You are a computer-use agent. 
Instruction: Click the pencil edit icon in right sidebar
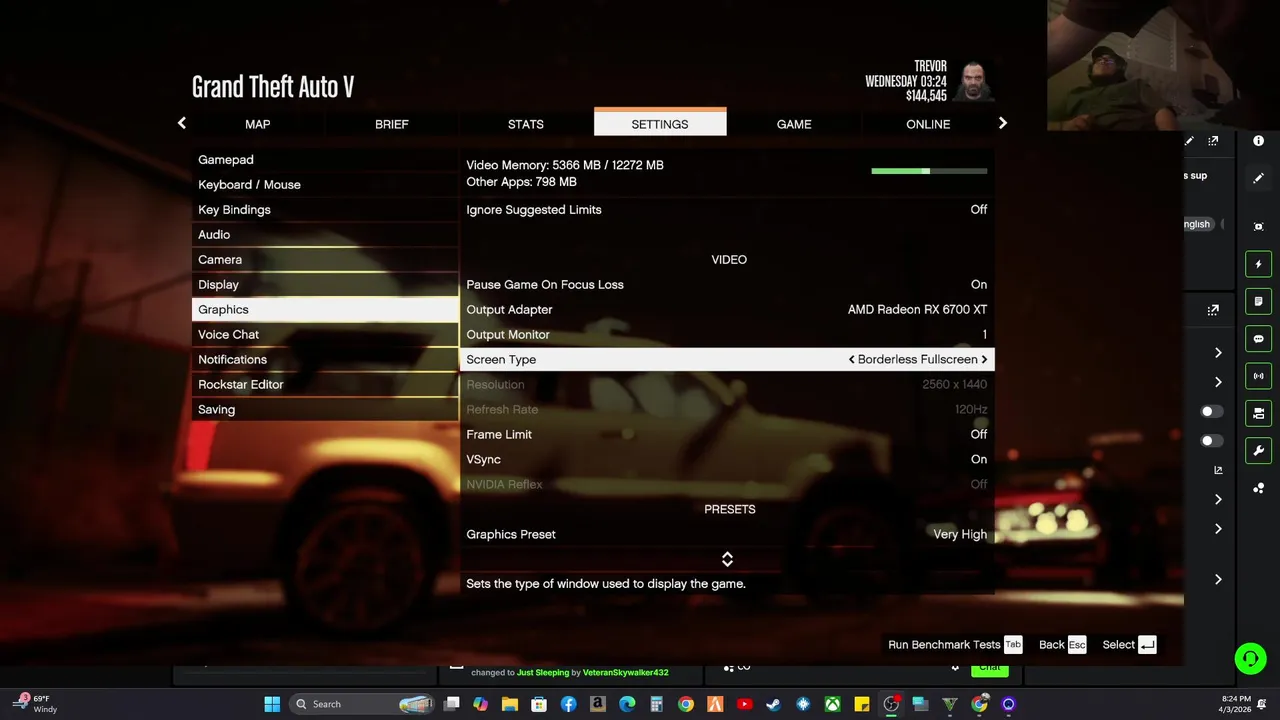tap(1258, 178)
